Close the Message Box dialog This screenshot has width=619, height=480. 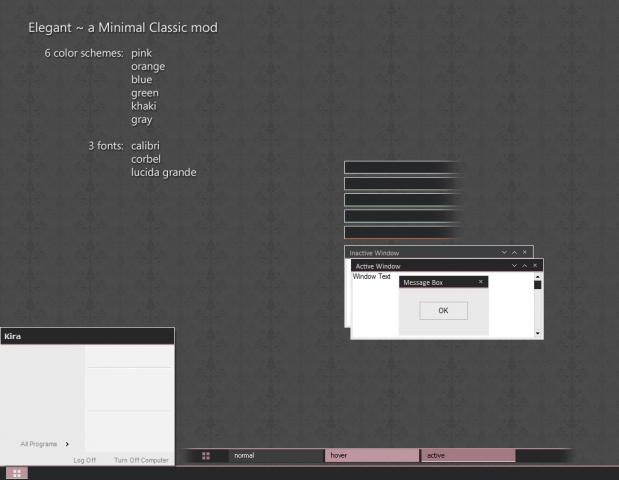click(x=480, y=282)
